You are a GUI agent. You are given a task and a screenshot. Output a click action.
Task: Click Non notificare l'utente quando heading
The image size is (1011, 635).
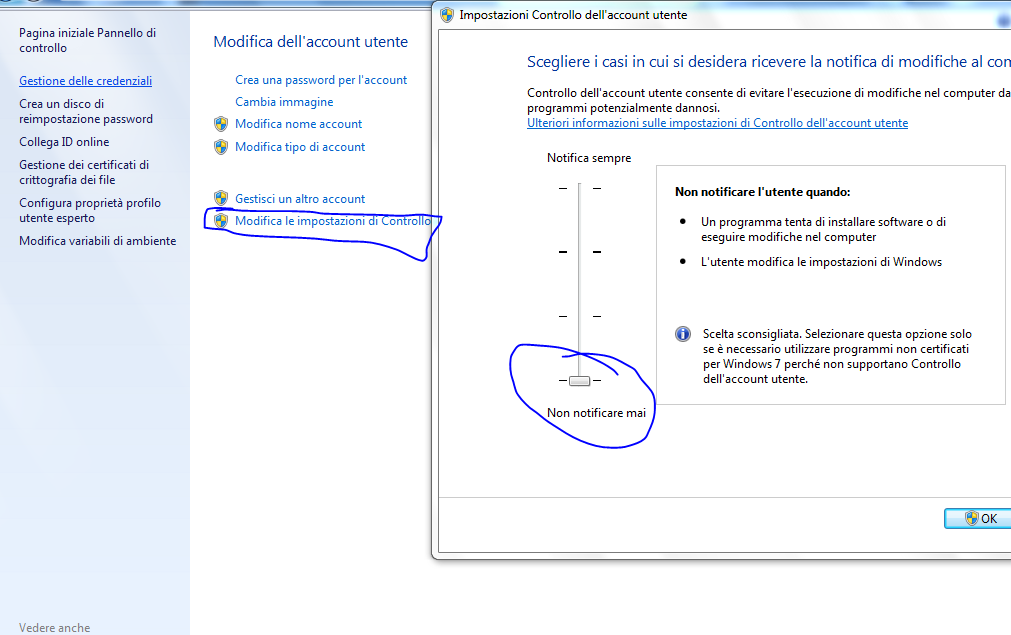coord(763,191)
